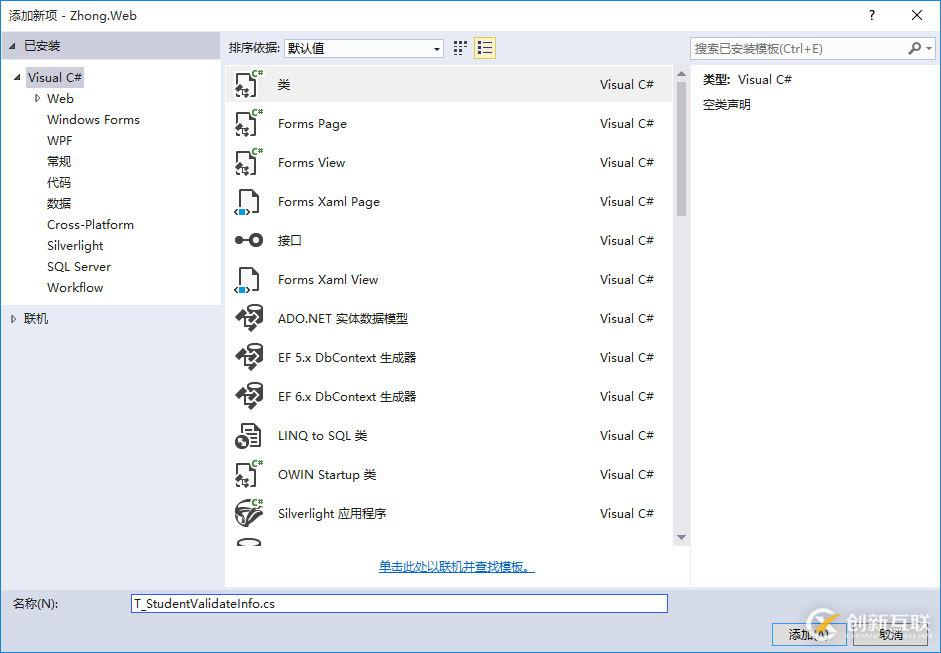Expand the Web node in the tree
The image size is (941, 653).
(38, 98)
